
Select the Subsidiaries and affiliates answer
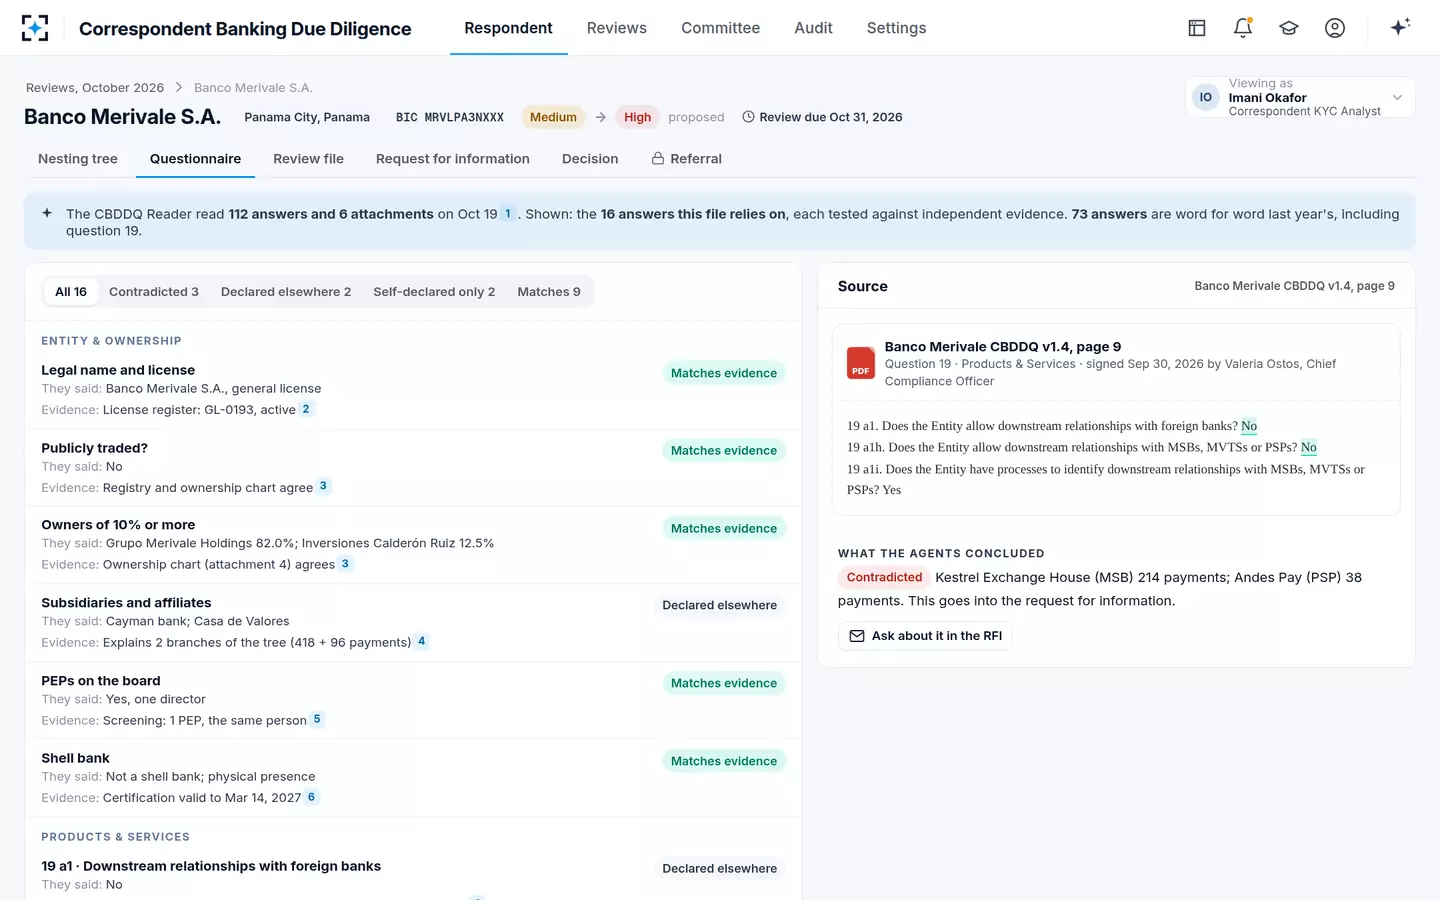413,622
